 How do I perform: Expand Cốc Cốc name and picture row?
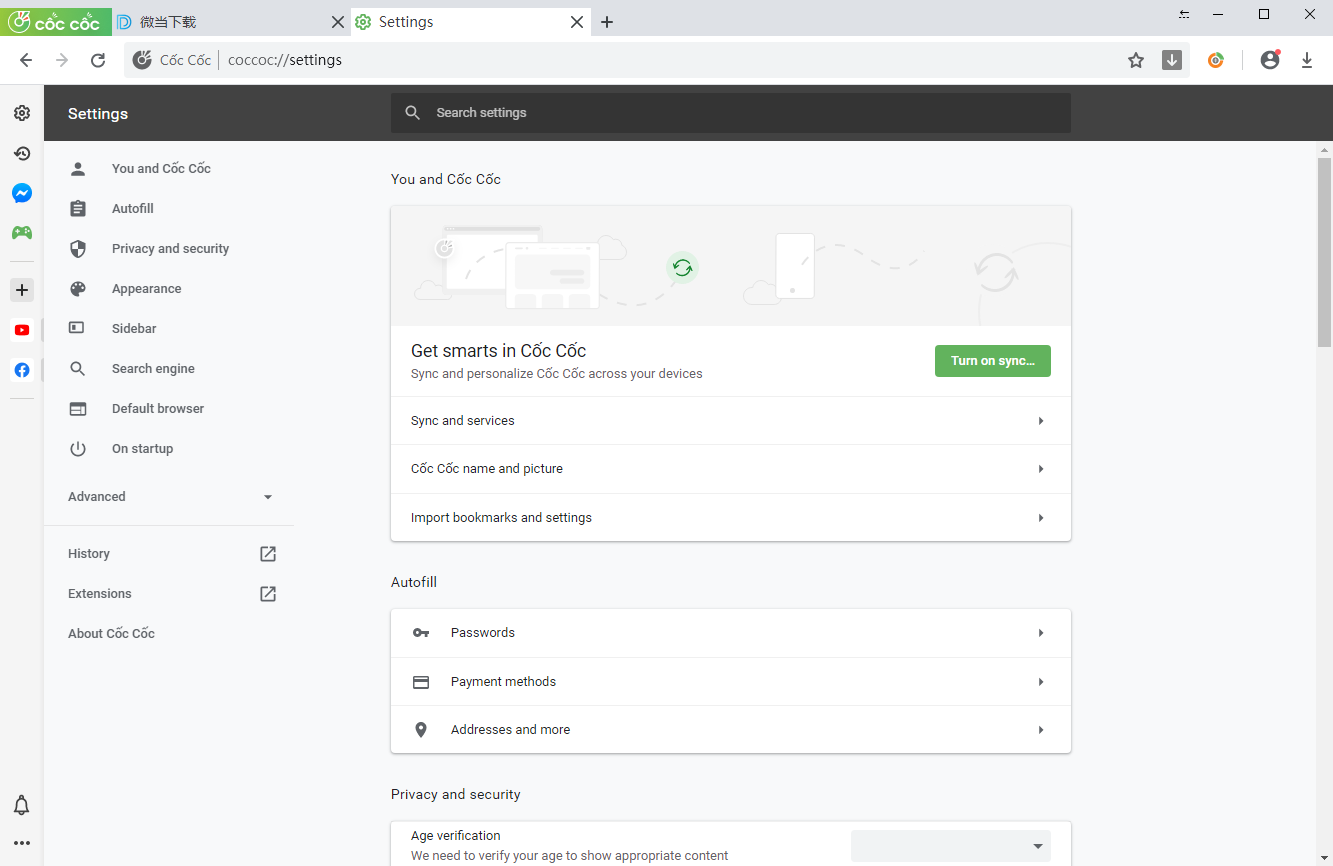731,469
